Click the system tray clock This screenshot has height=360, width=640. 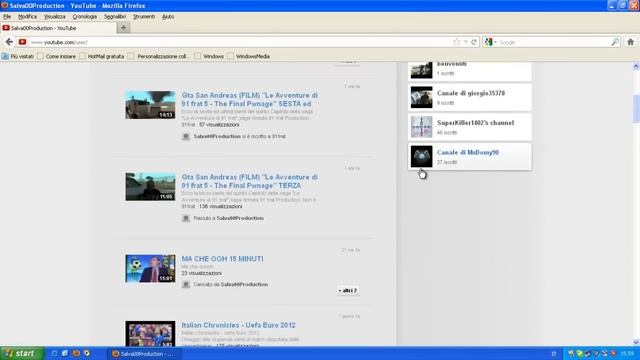627,353
